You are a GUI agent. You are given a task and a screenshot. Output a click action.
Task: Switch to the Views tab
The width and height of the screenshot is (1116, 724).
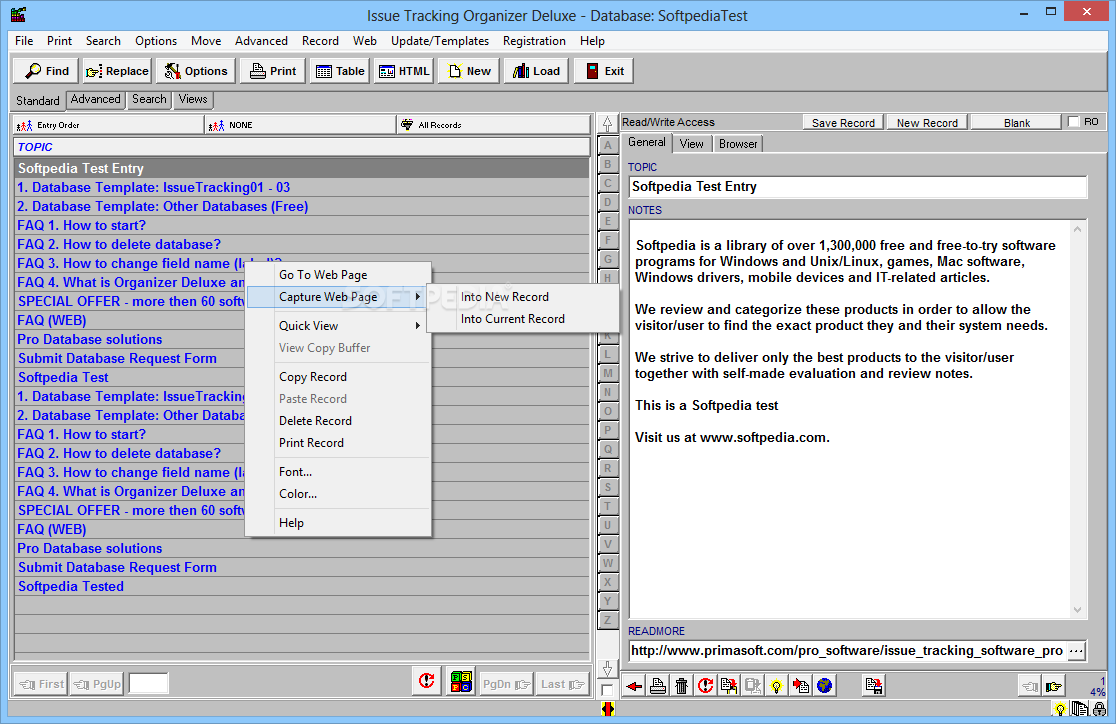[193, 100]
